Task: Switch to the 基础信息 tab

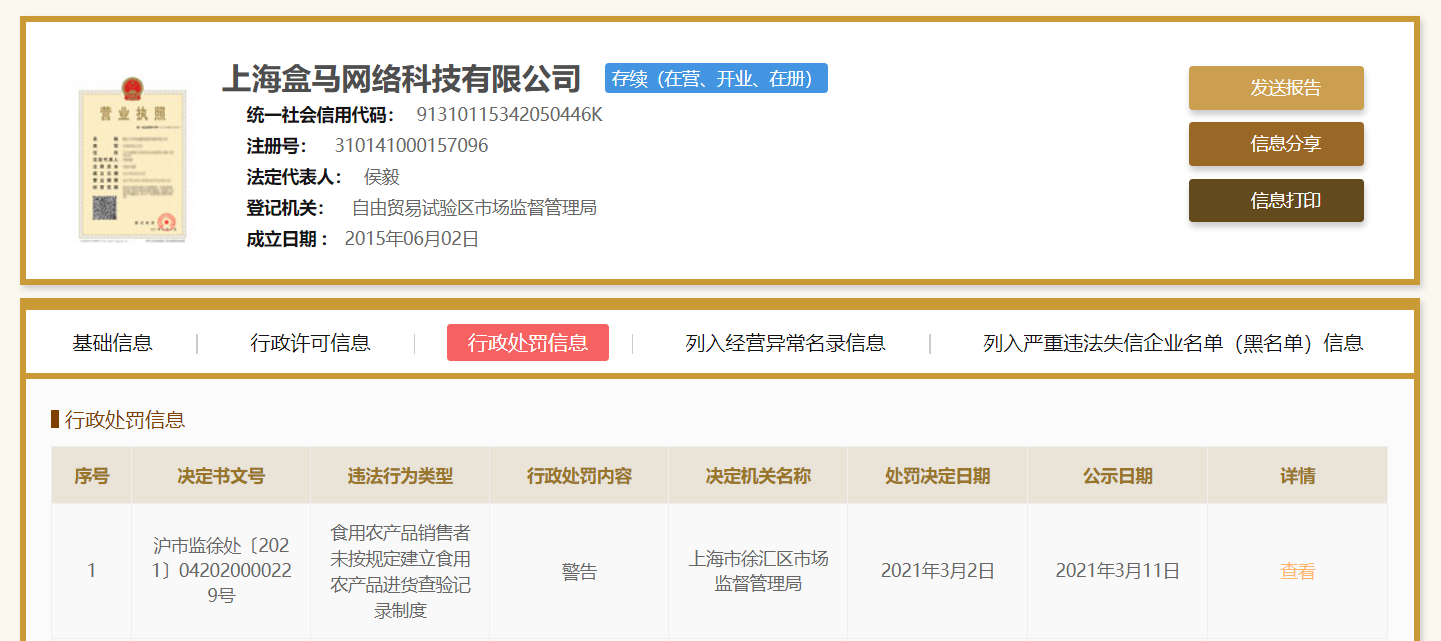Action: point(112,343)
